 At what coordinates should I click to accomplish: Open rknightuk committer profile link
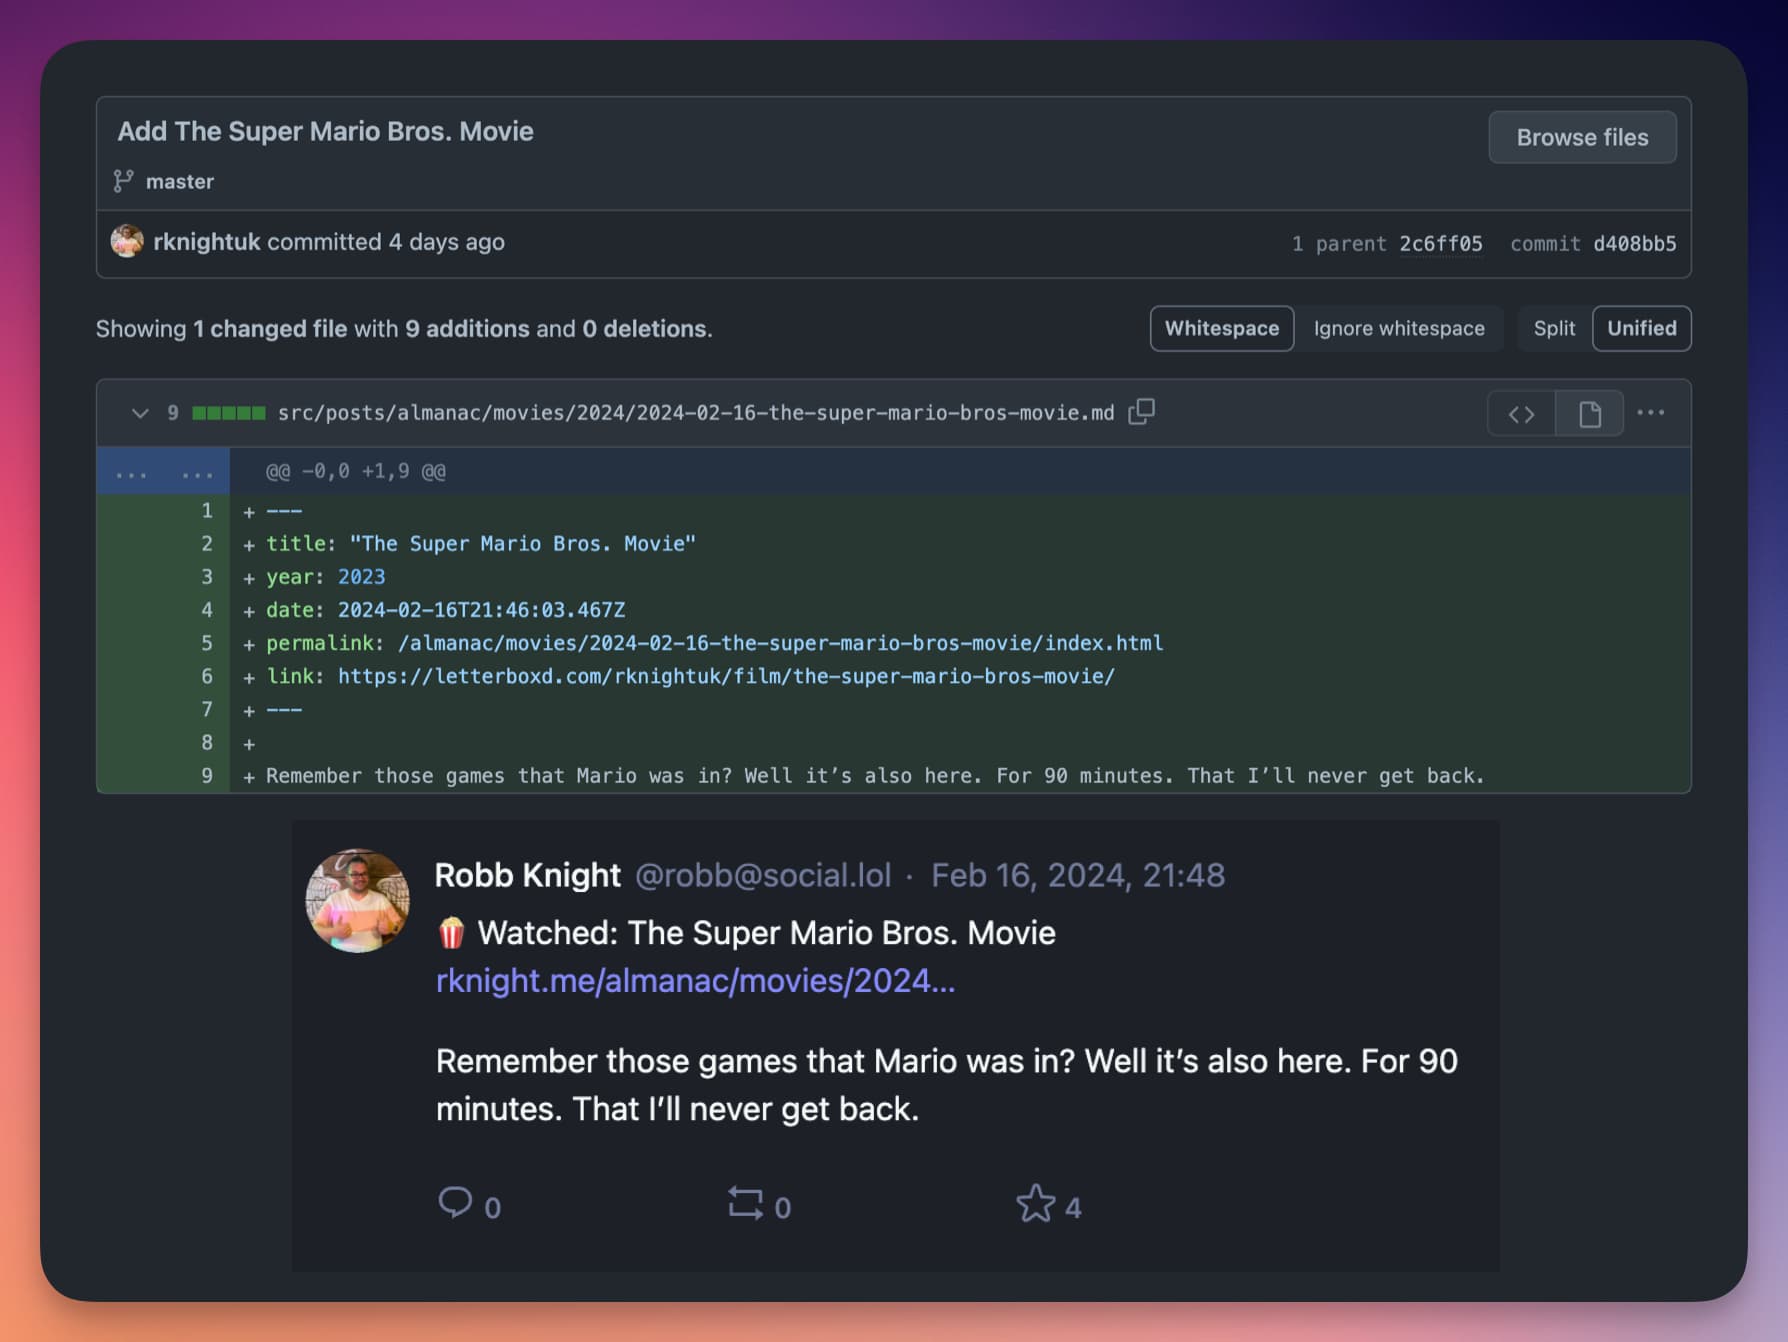[x=206, y=242]
